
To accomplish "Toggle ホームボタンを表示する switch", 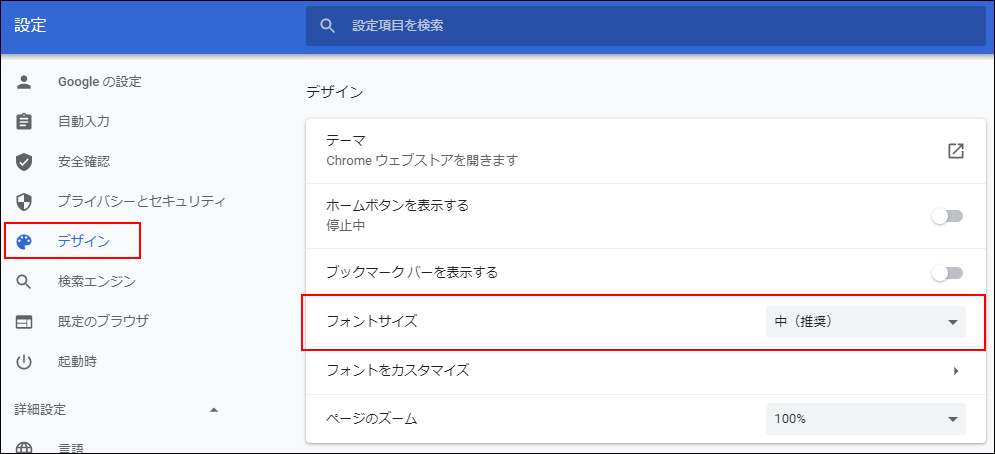I will coord(946,216).
